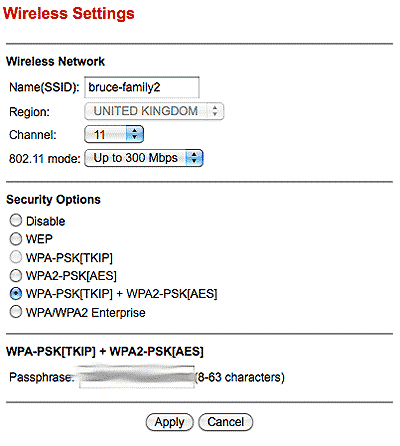The image size is (400, 446).
Task: Focus the Name(SSID) text field
Action: tap(142, 87)
